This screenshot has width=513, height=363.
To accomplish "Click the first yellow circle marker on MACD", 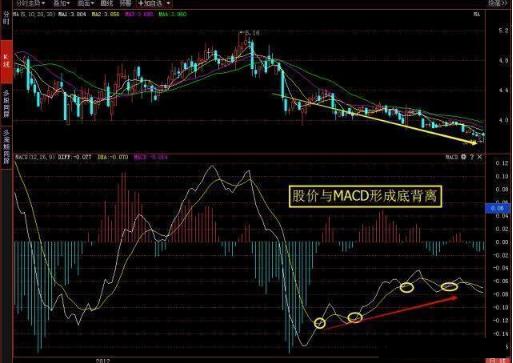I will [320, 323].
